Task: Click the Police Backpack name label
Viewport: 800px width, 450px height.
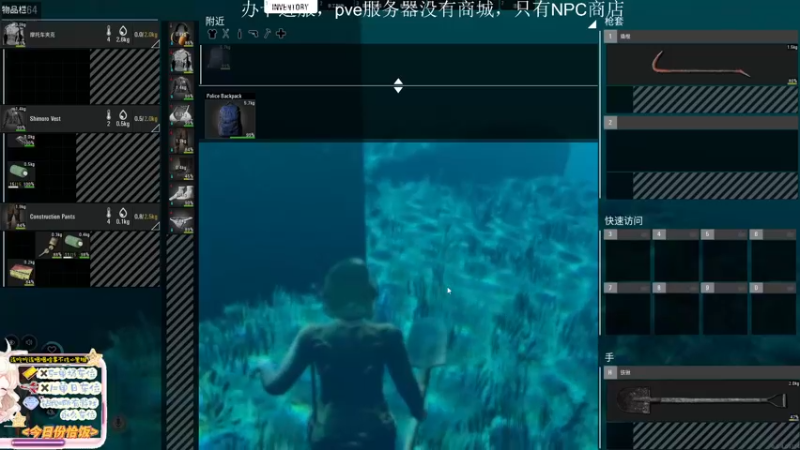Action: 224,96
